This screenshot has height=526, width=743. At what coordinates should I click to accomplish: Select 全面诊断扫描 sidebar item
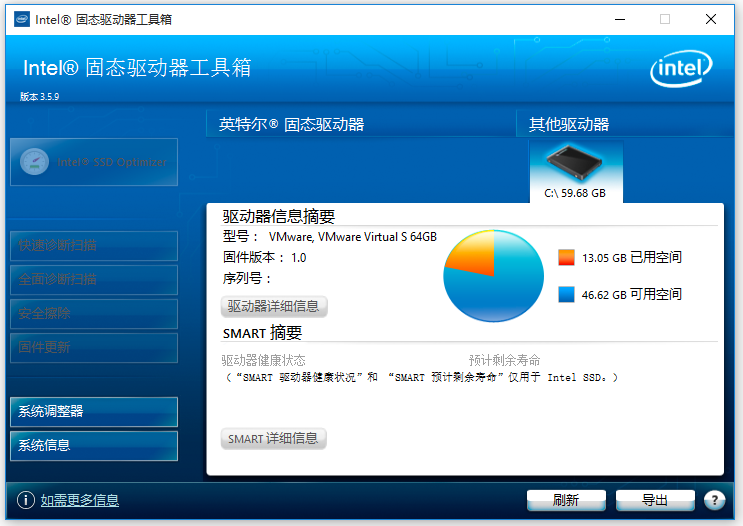click(94, 280)
